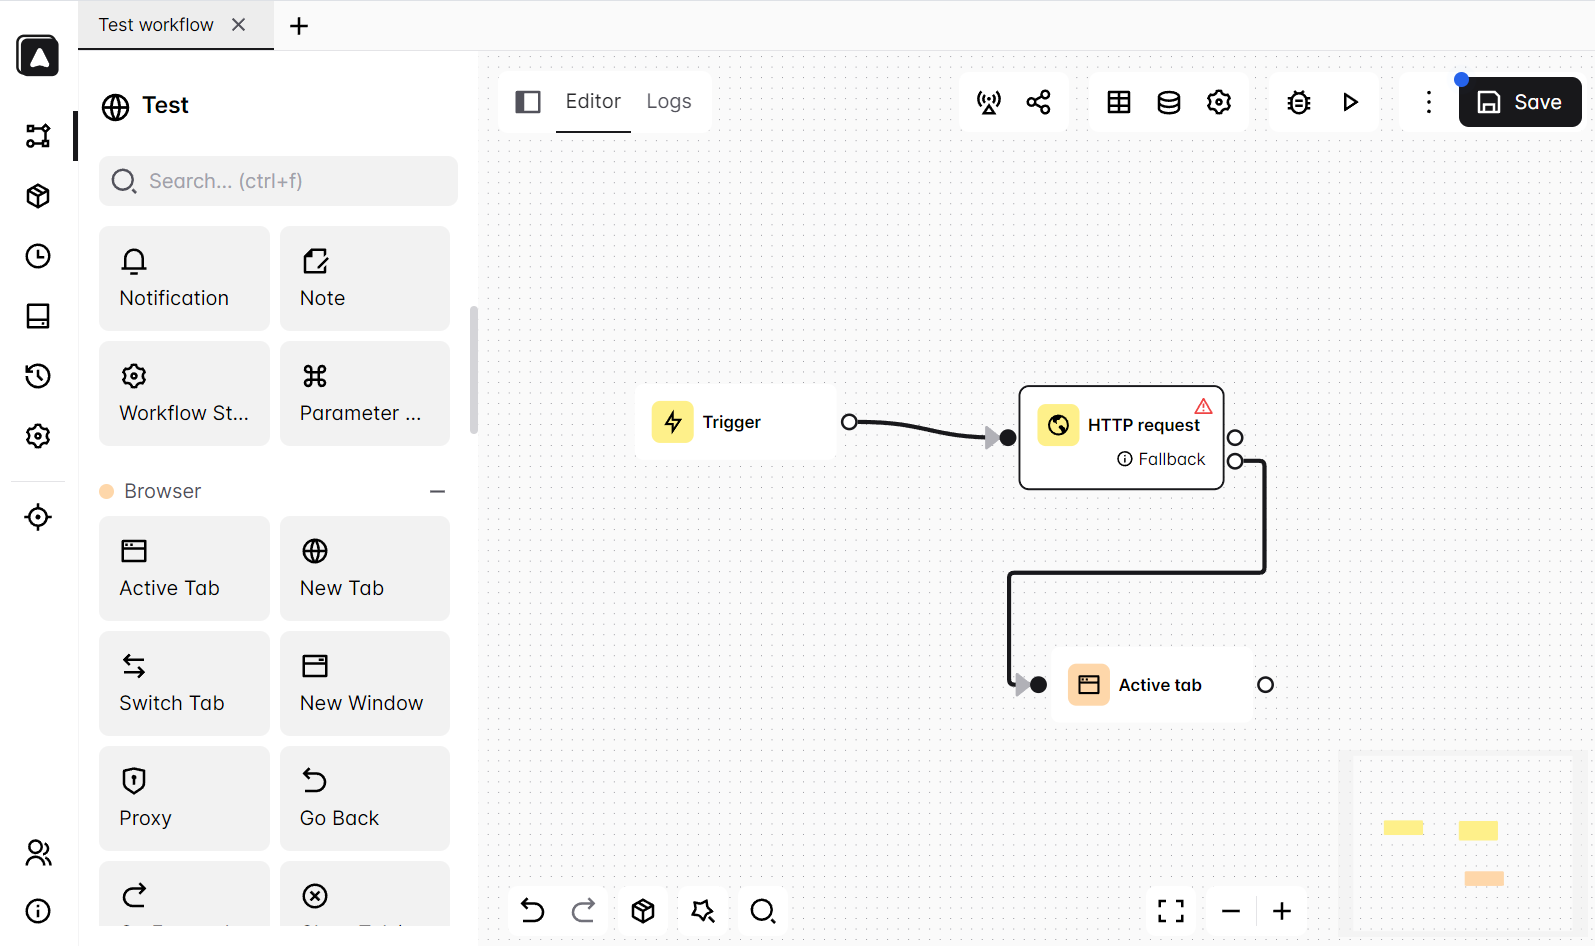Toggle the sidebar panel visibility

528,102
